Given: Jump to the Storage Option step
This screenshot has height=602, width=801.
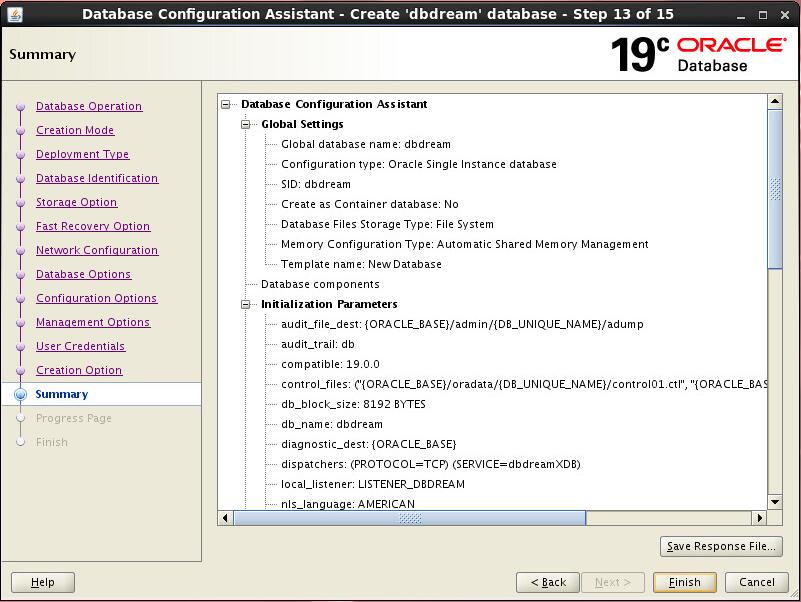Looking at the screenshot, I should 76,202.
